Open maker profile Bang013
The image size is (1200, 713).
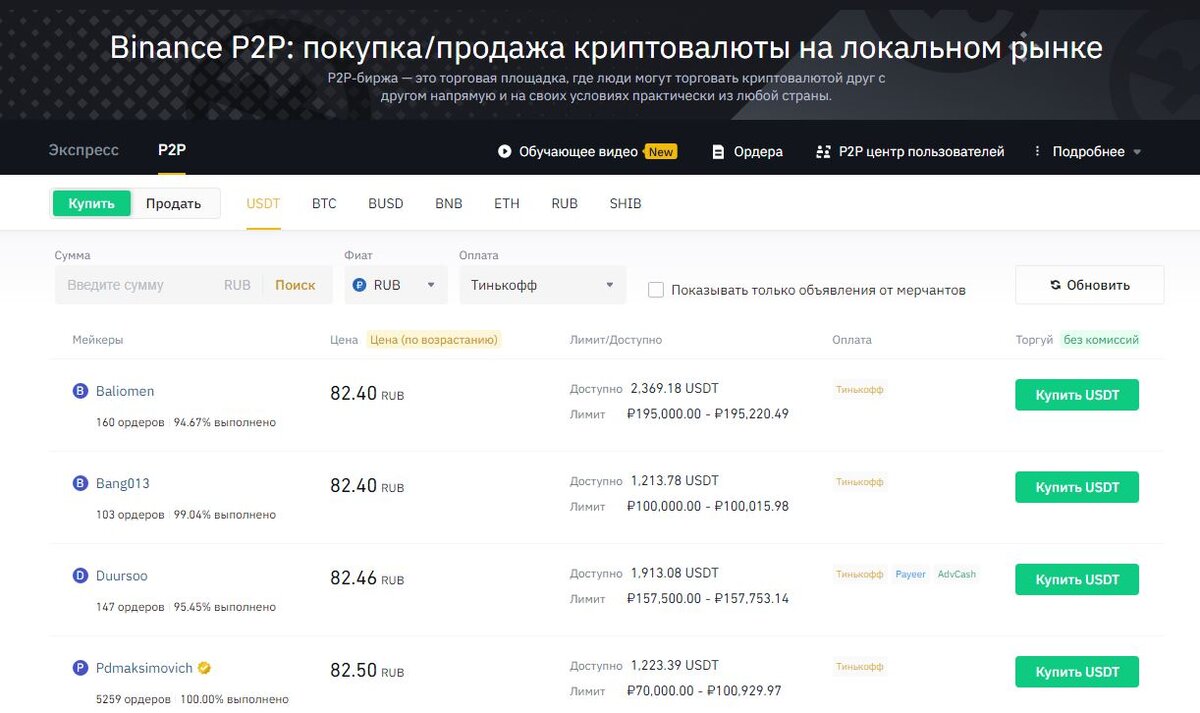coord(123,484)
